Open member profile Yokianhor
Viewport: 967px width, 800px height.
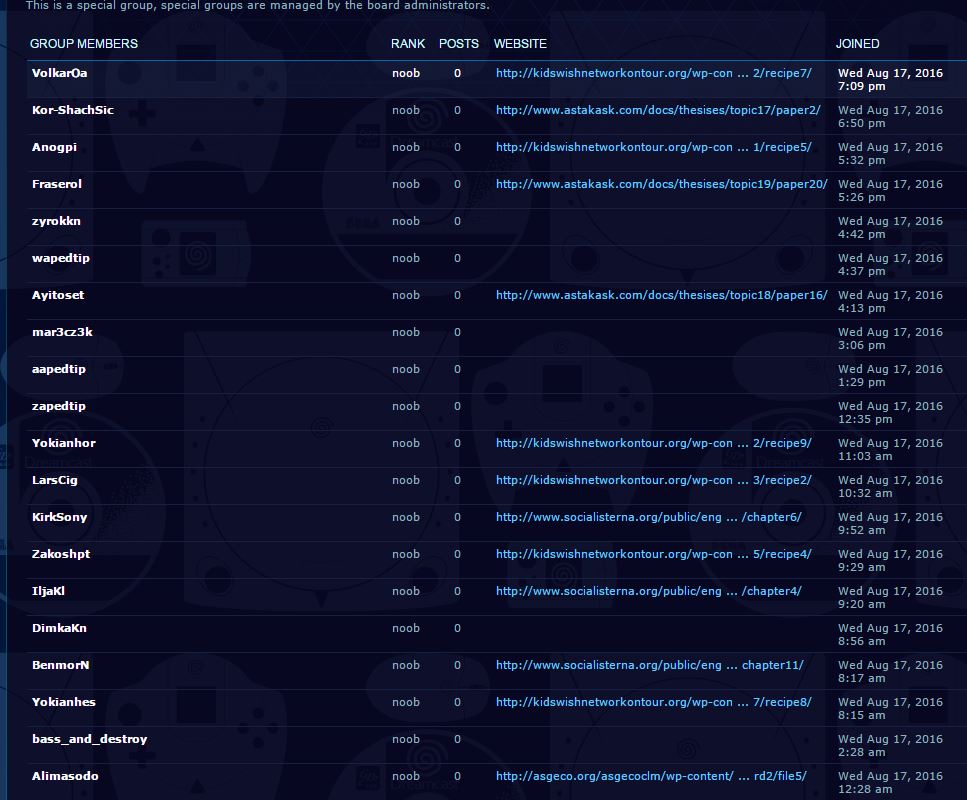[x=64, y=443]
